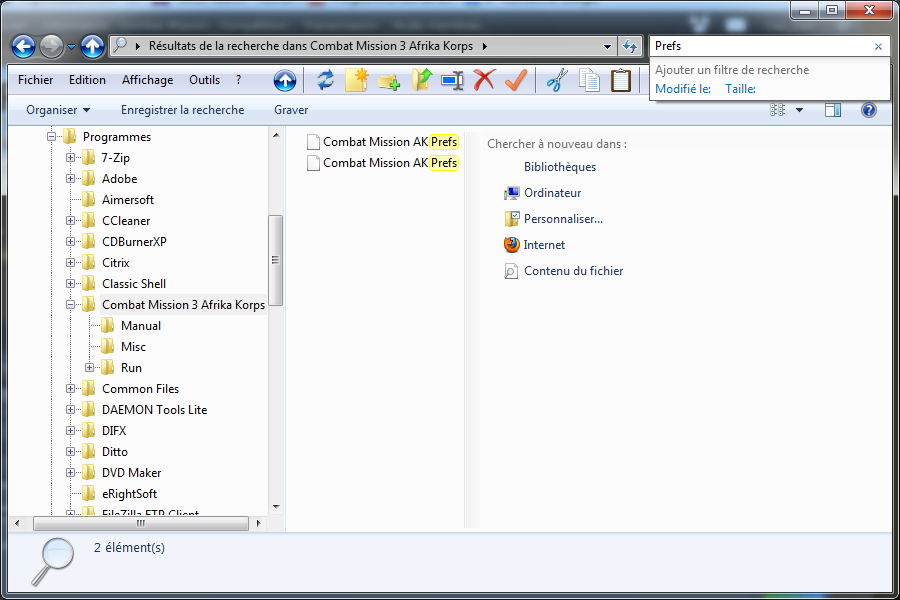The image size is (900, 600).
Task: Search again in Ordinateur
Action: (x=542, y=193)
